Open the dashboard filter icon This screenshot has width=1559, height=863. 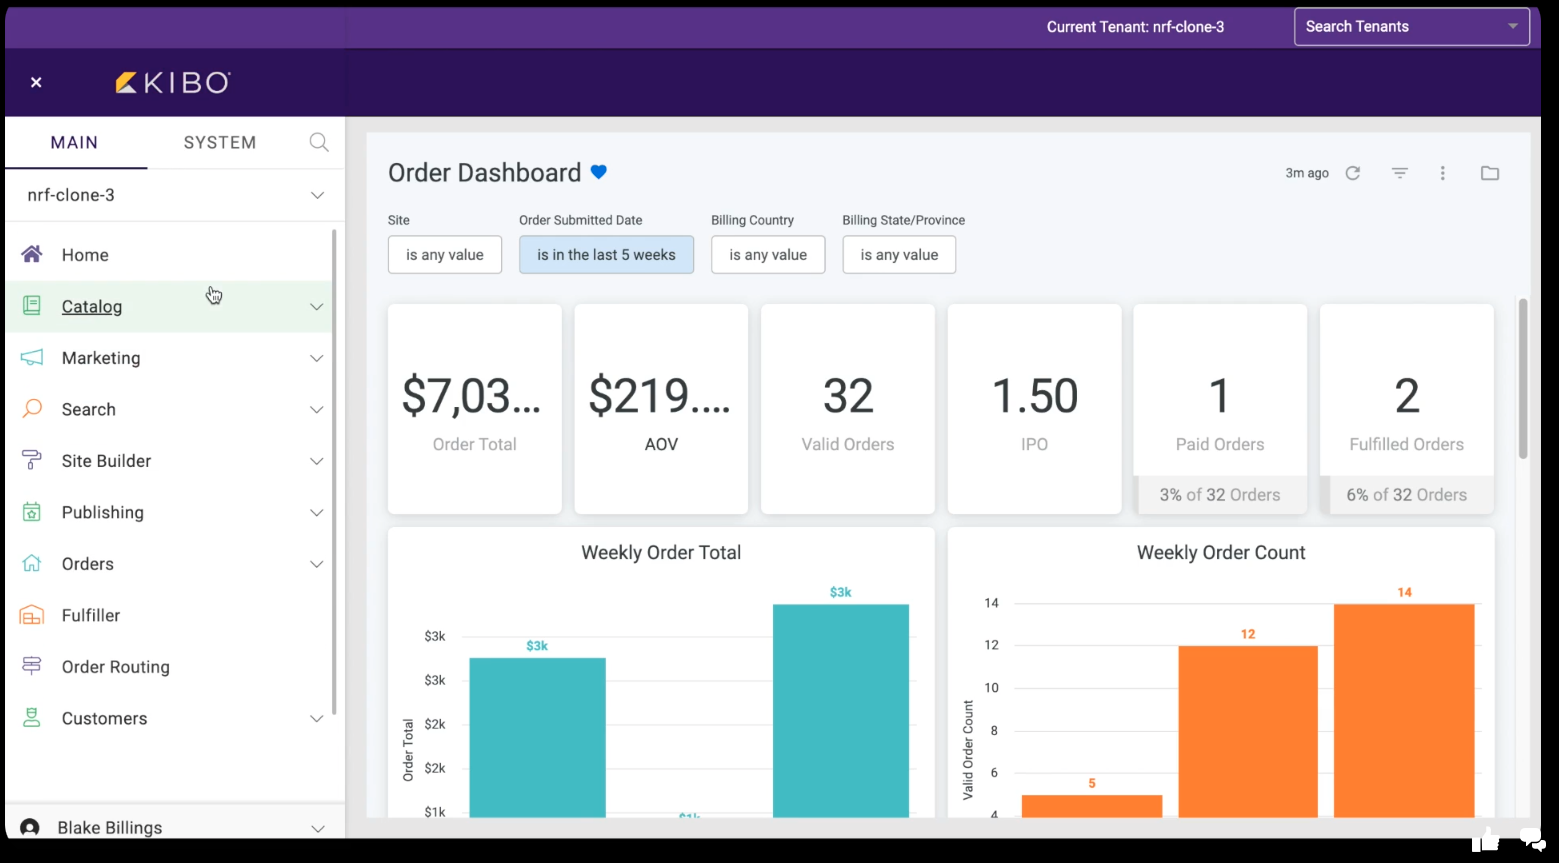coord(1400,173)
